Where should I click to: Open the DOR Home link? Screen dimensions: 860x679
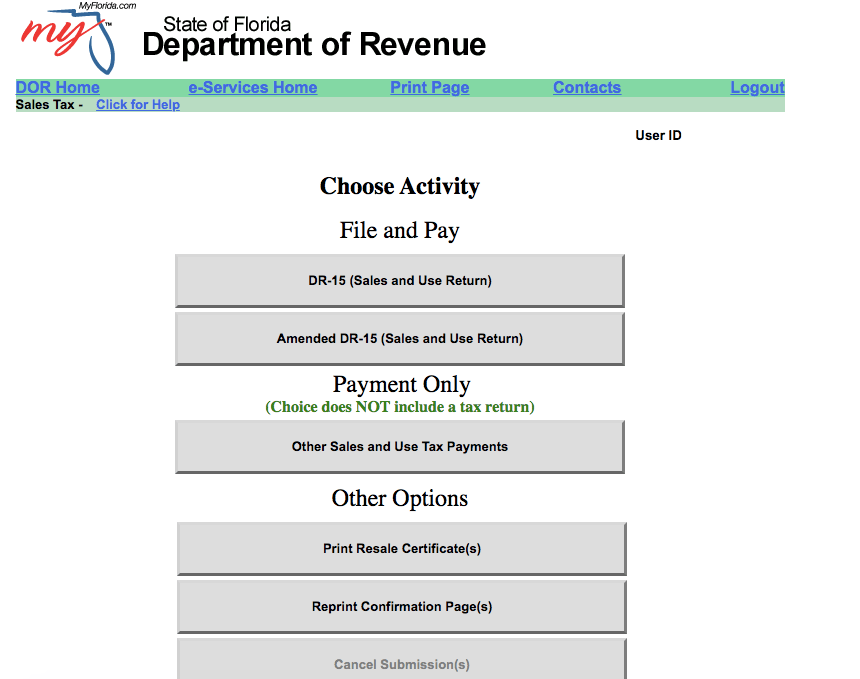58,87
